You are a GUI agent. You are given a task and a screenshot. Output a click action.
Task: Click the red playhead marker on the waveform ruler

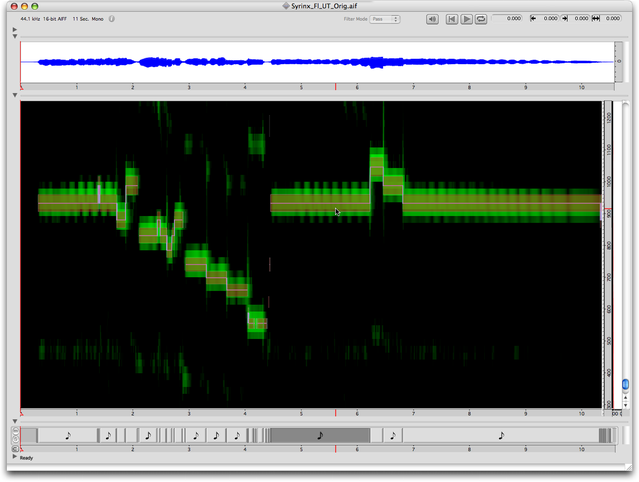click(335, 87)
